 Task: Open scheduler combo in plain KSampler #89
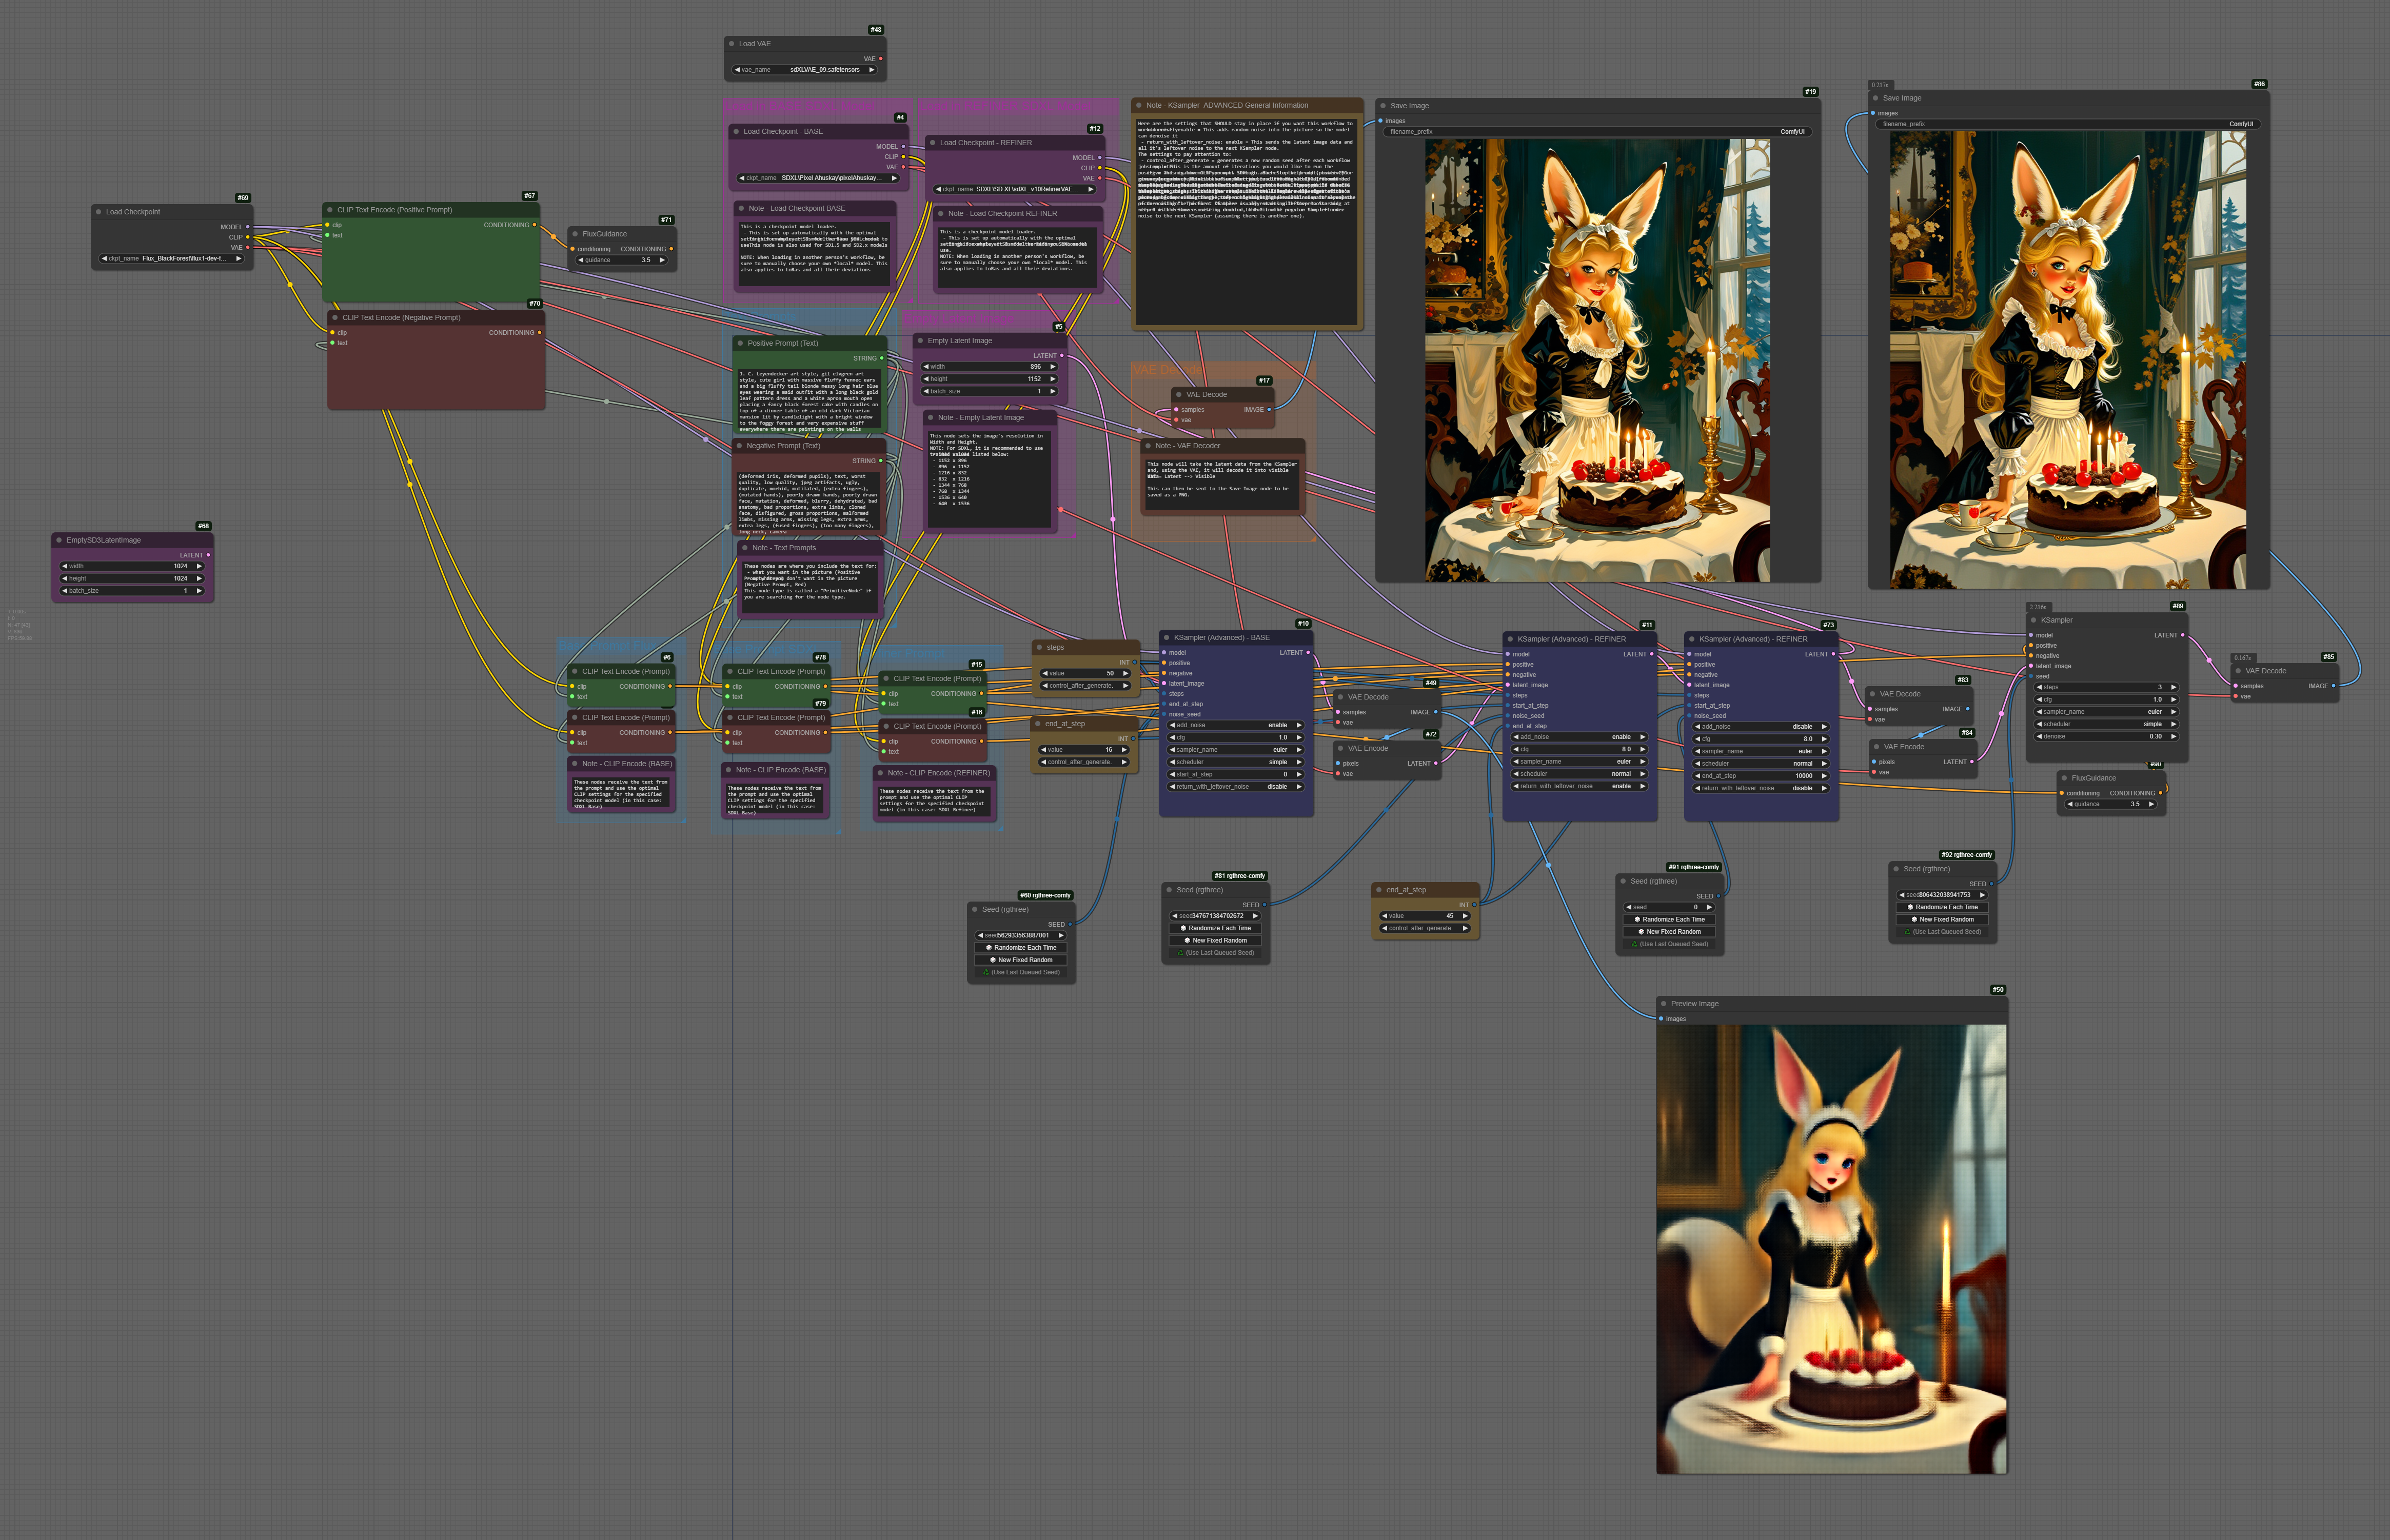click(2106, 724)
